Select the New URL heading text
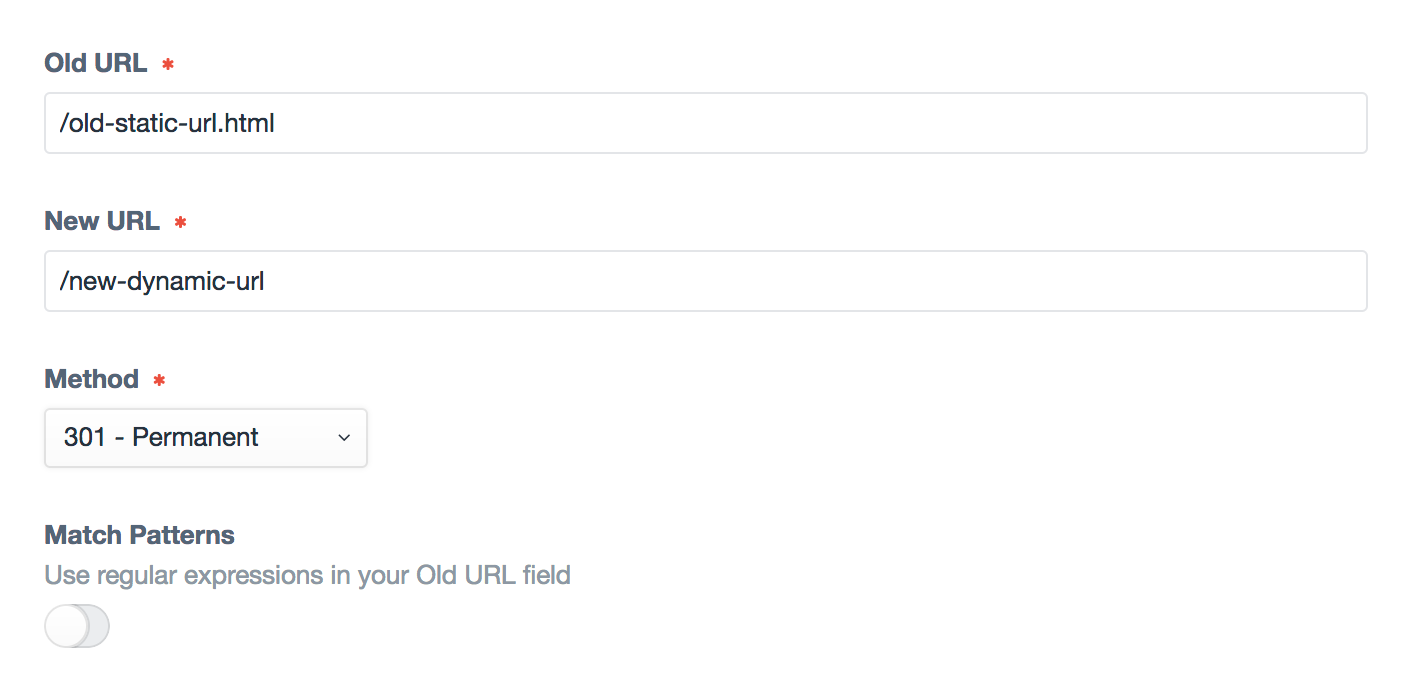 [102, 220]
